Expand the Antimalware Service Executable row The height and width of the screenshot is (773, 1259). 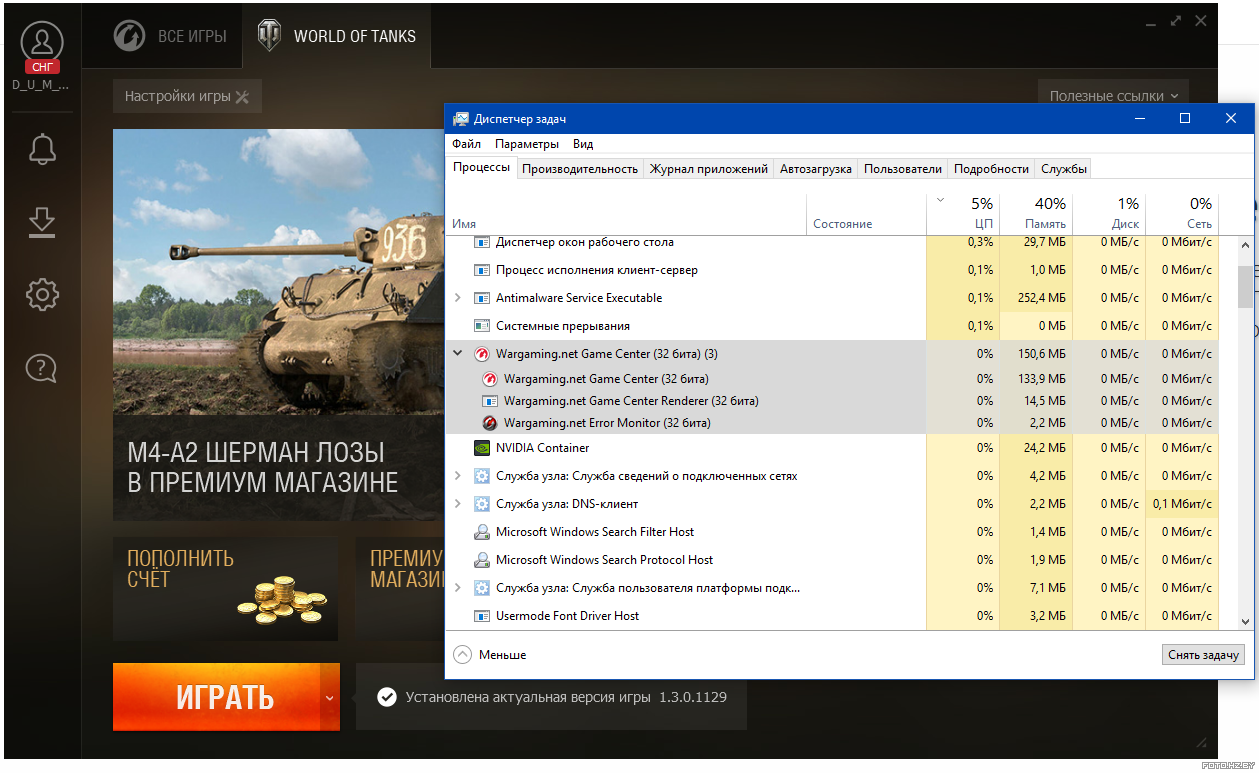[x=458, y=298]
